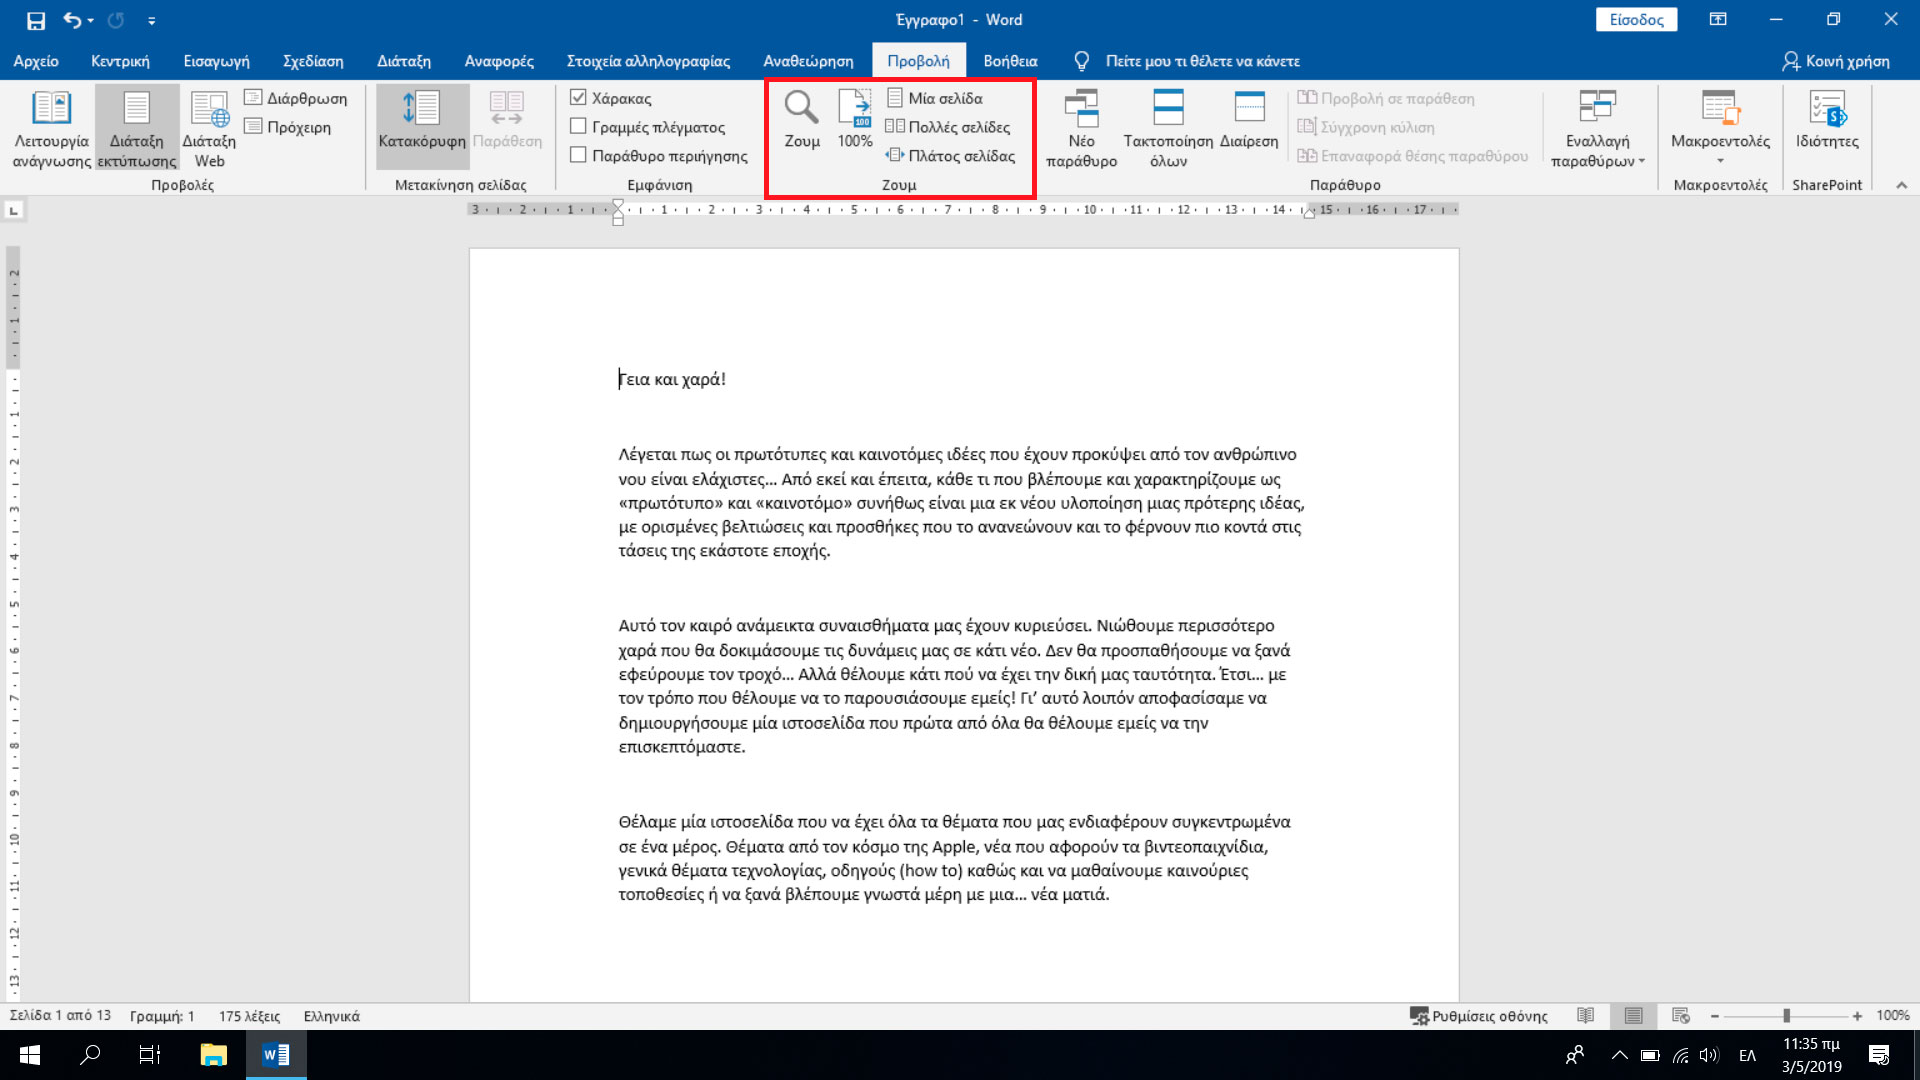Choose Πλάτος σελίδας zoom option
Viewport: 1920px width, 1080px height.
[951, 156]
